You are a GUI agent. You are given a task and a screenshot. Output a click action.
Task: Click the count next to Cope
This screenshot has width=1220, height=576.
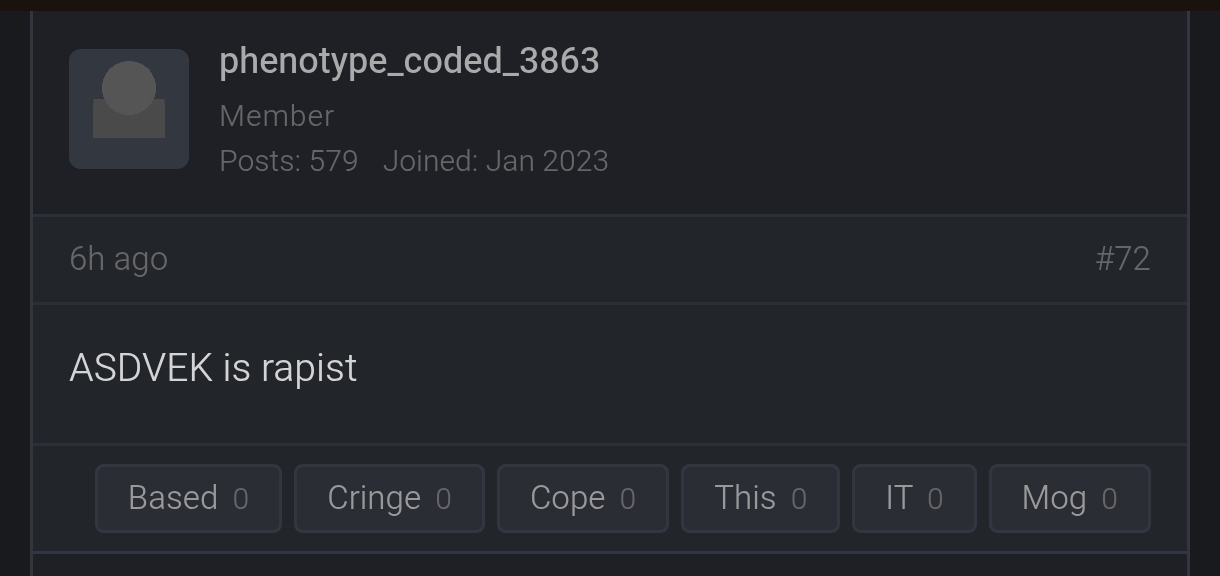pyautogui.click(x=627, y=497)
